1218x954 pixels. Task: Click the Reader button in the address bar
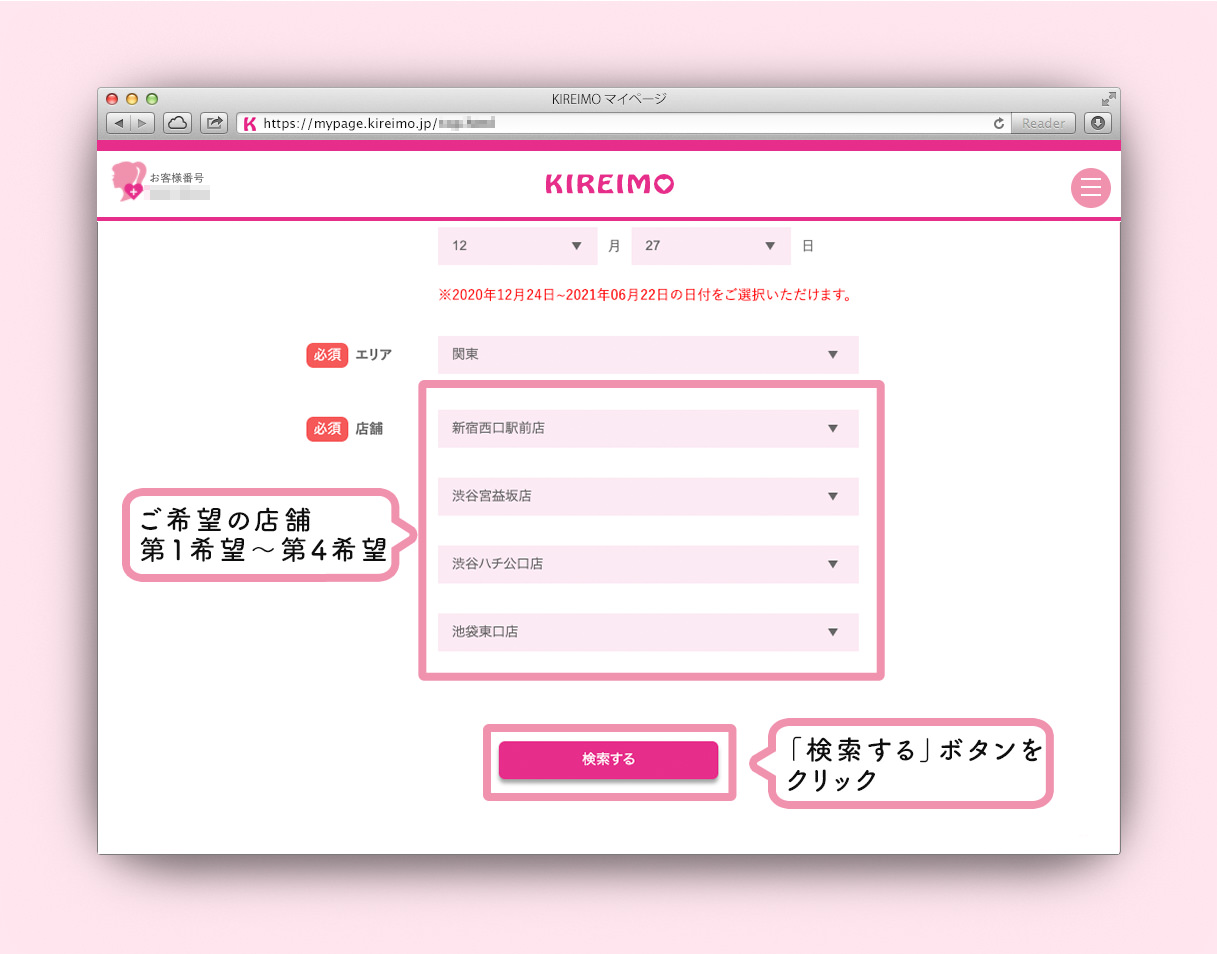1043,123
